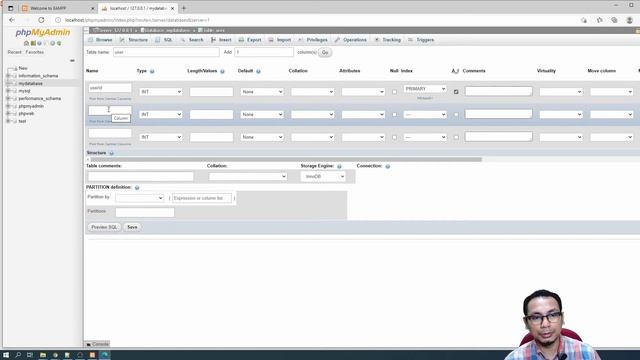The height and width of the screenshot is (360, 640).
Task: Click the browser profile icon
Action: (x=630, y=20)
